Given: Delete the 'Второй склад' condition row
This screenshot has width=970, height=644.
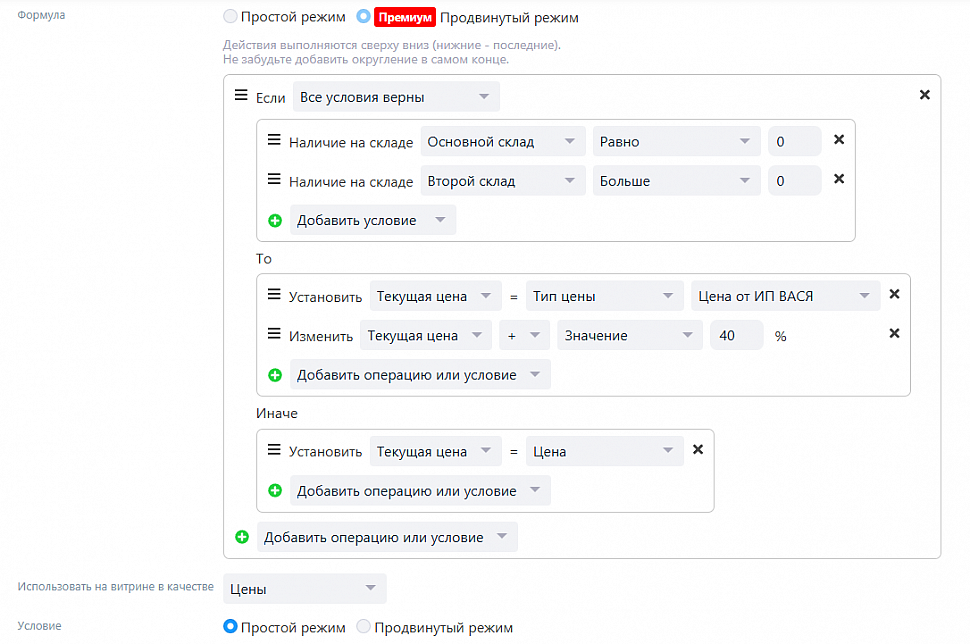Looking at the screenshot, I should coord(839,179).
